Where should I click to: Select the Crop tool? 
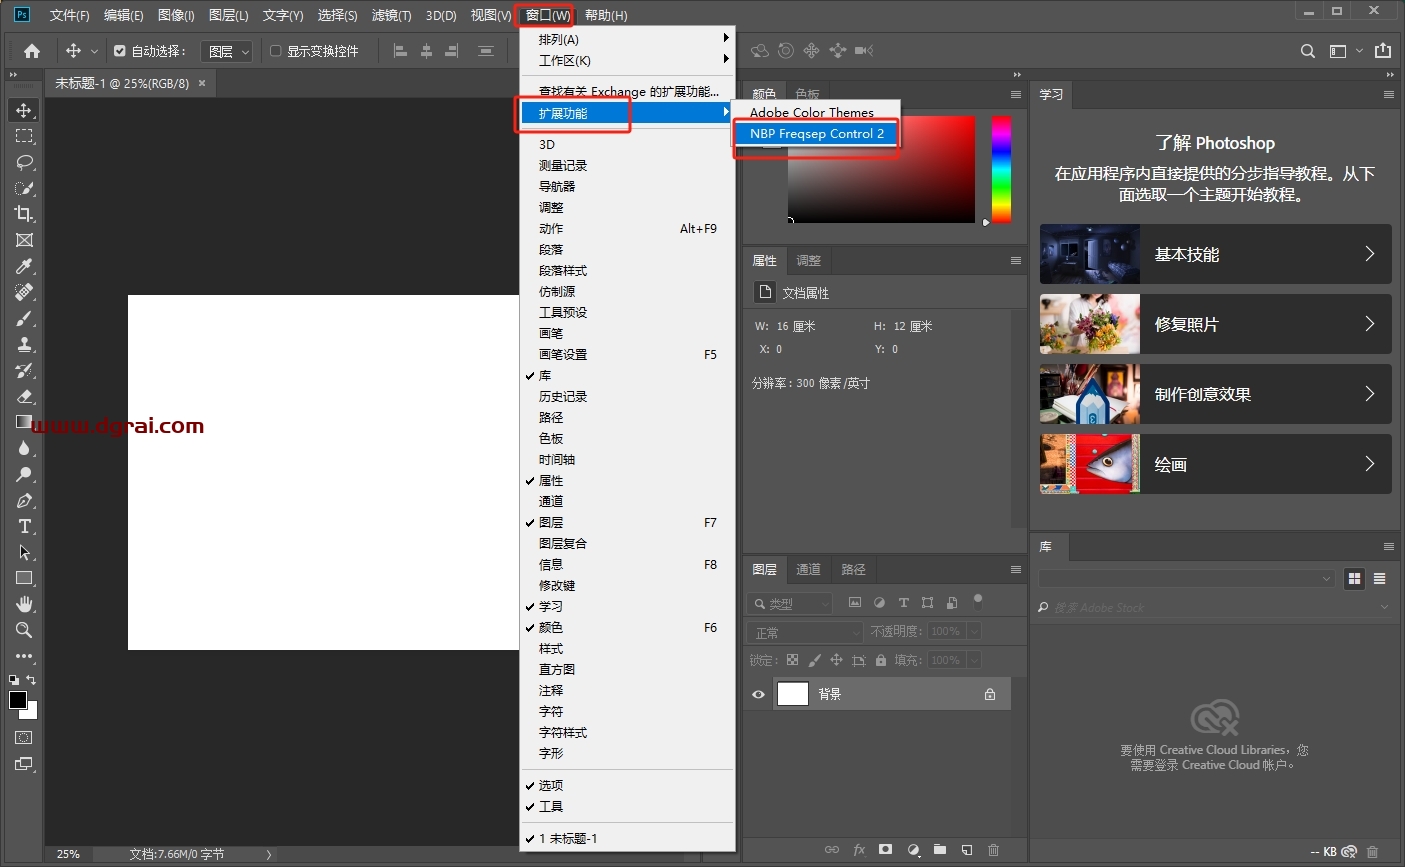(x=24, y=214)
